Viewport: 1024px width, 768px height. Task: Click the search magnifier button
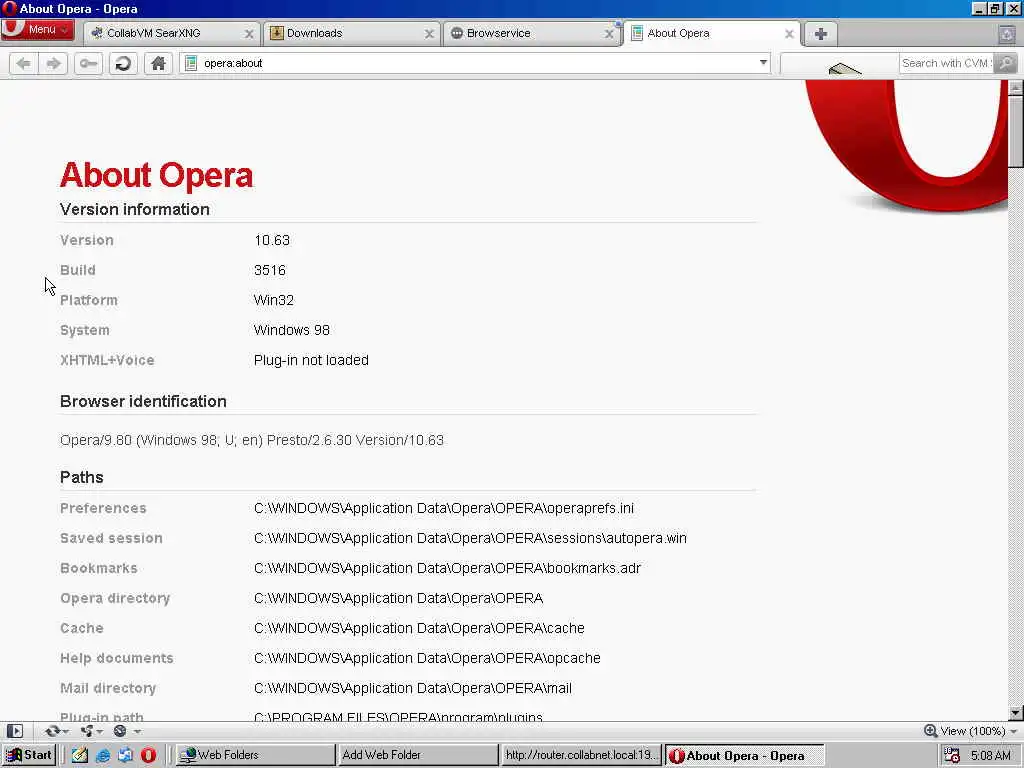coord(1006,63)
